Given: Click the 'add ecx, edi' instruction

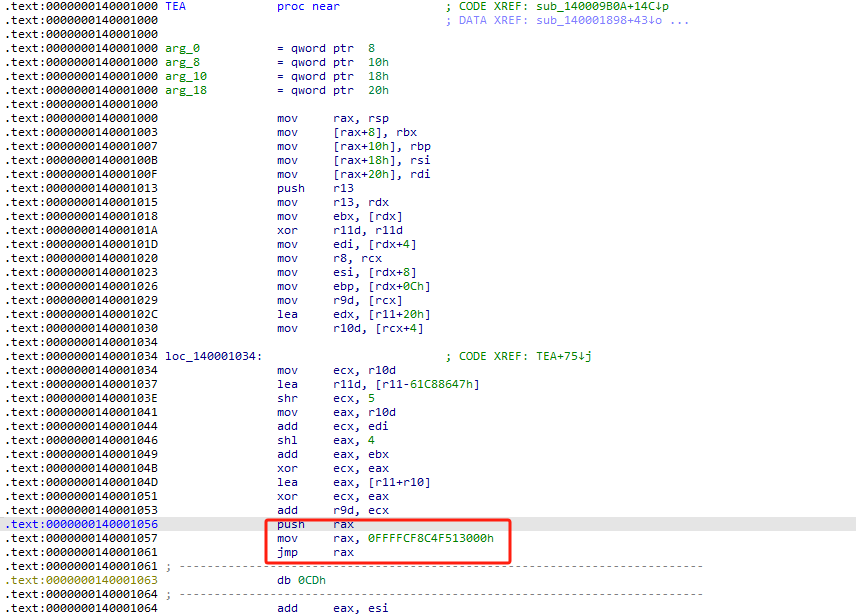Looking at the screenshot, I should pyautogui.click(x=333, y=427).
